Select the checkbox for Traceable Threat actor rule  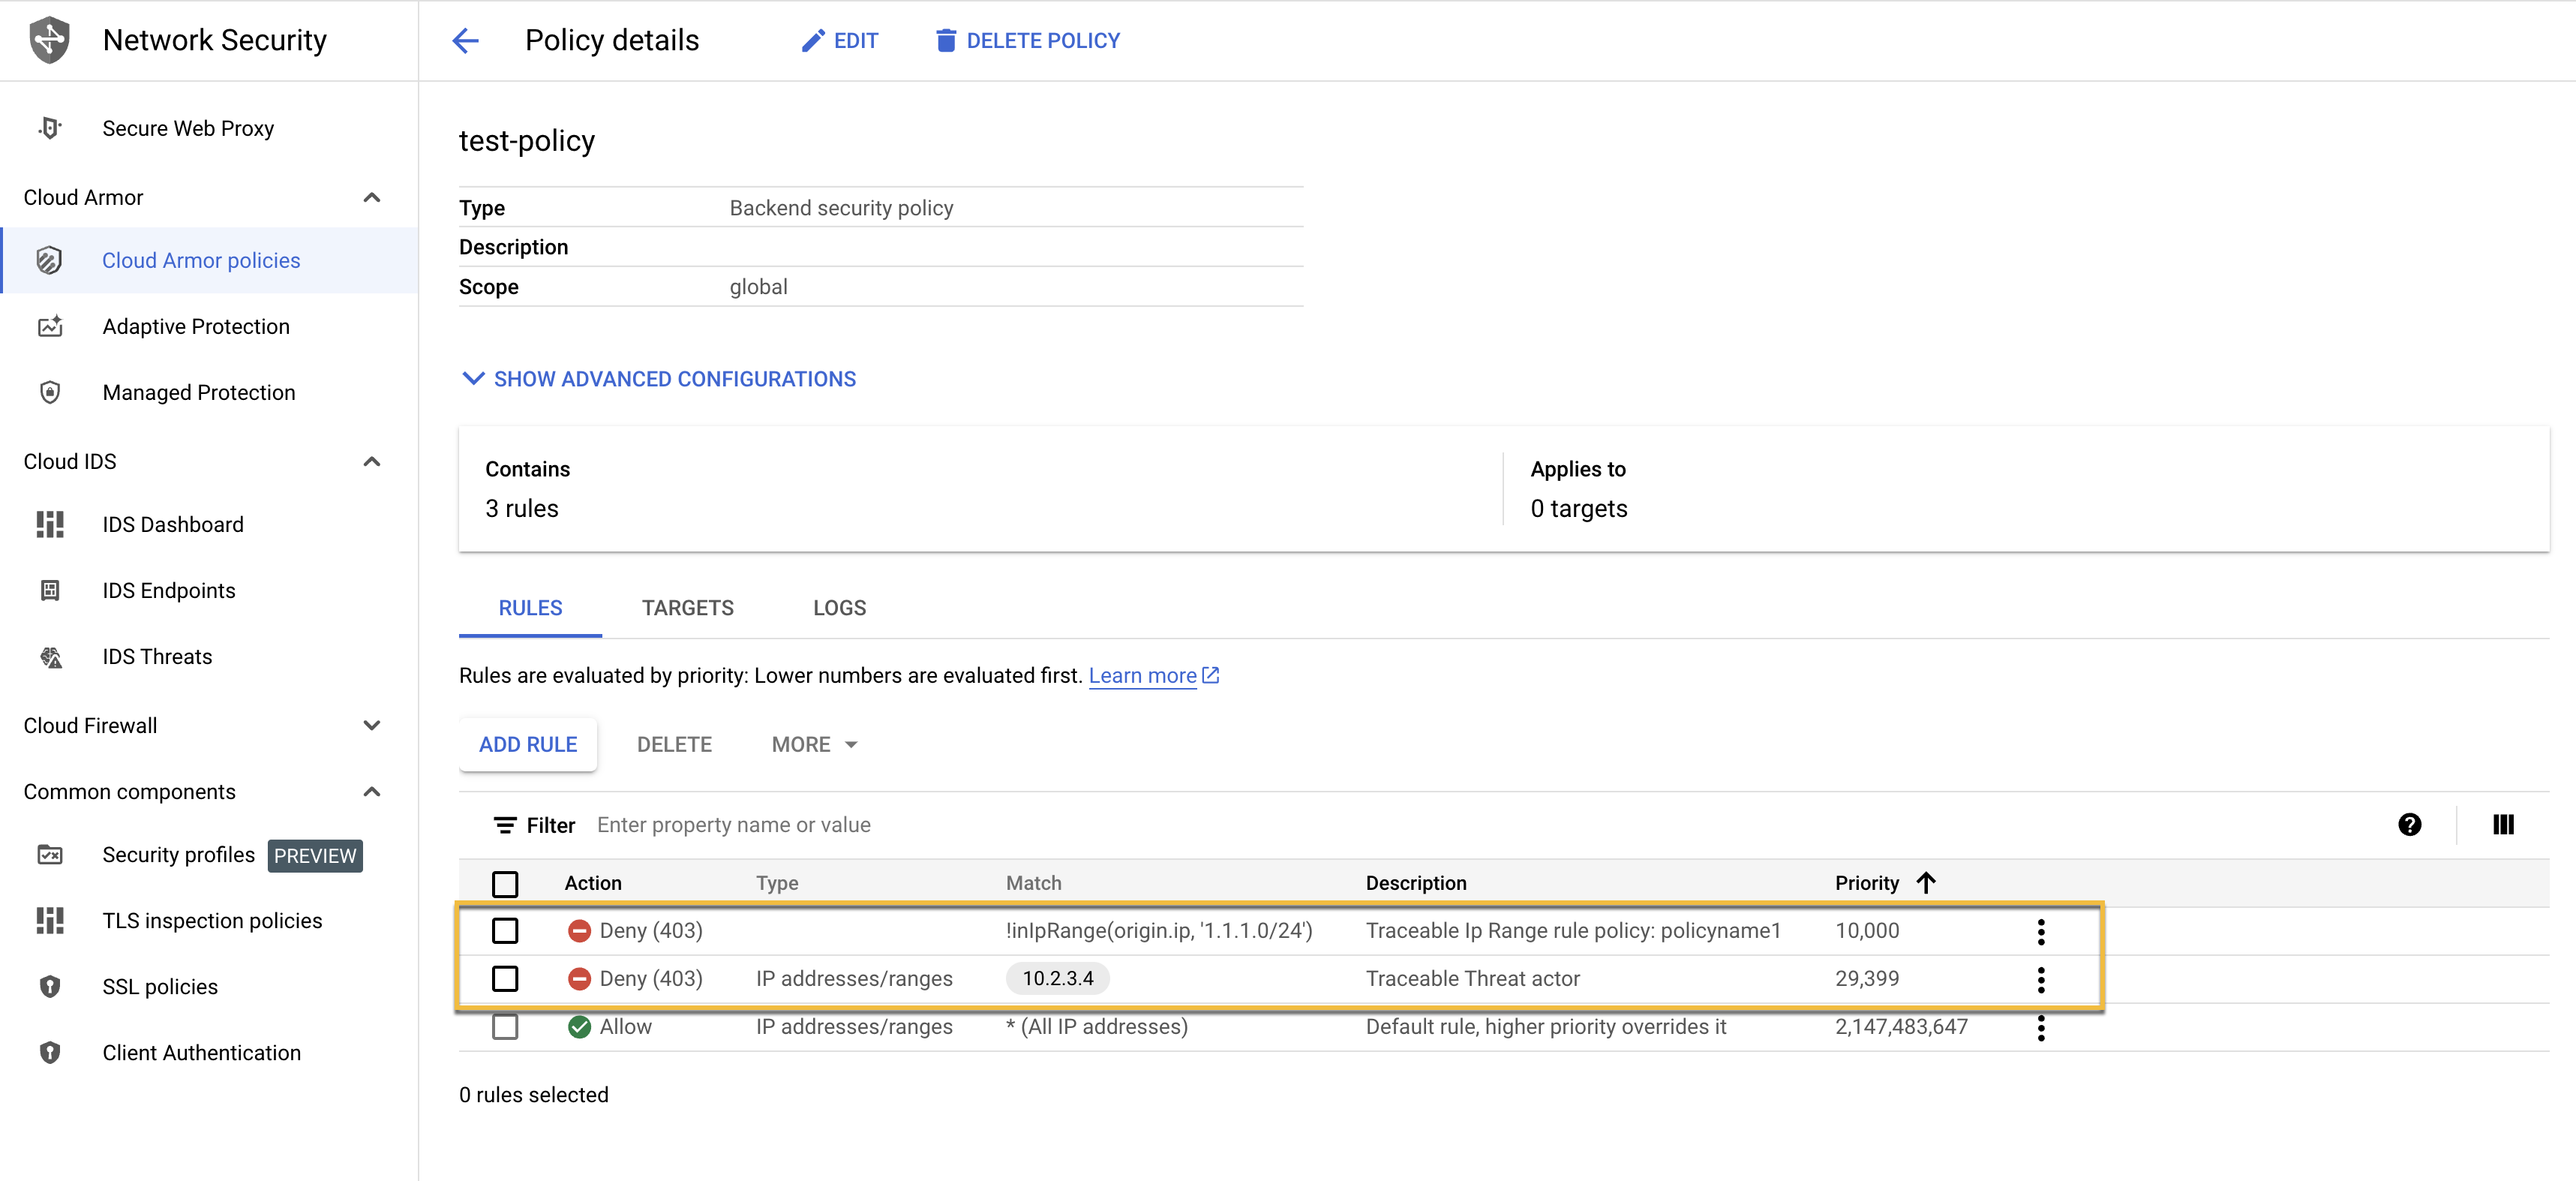505,978
